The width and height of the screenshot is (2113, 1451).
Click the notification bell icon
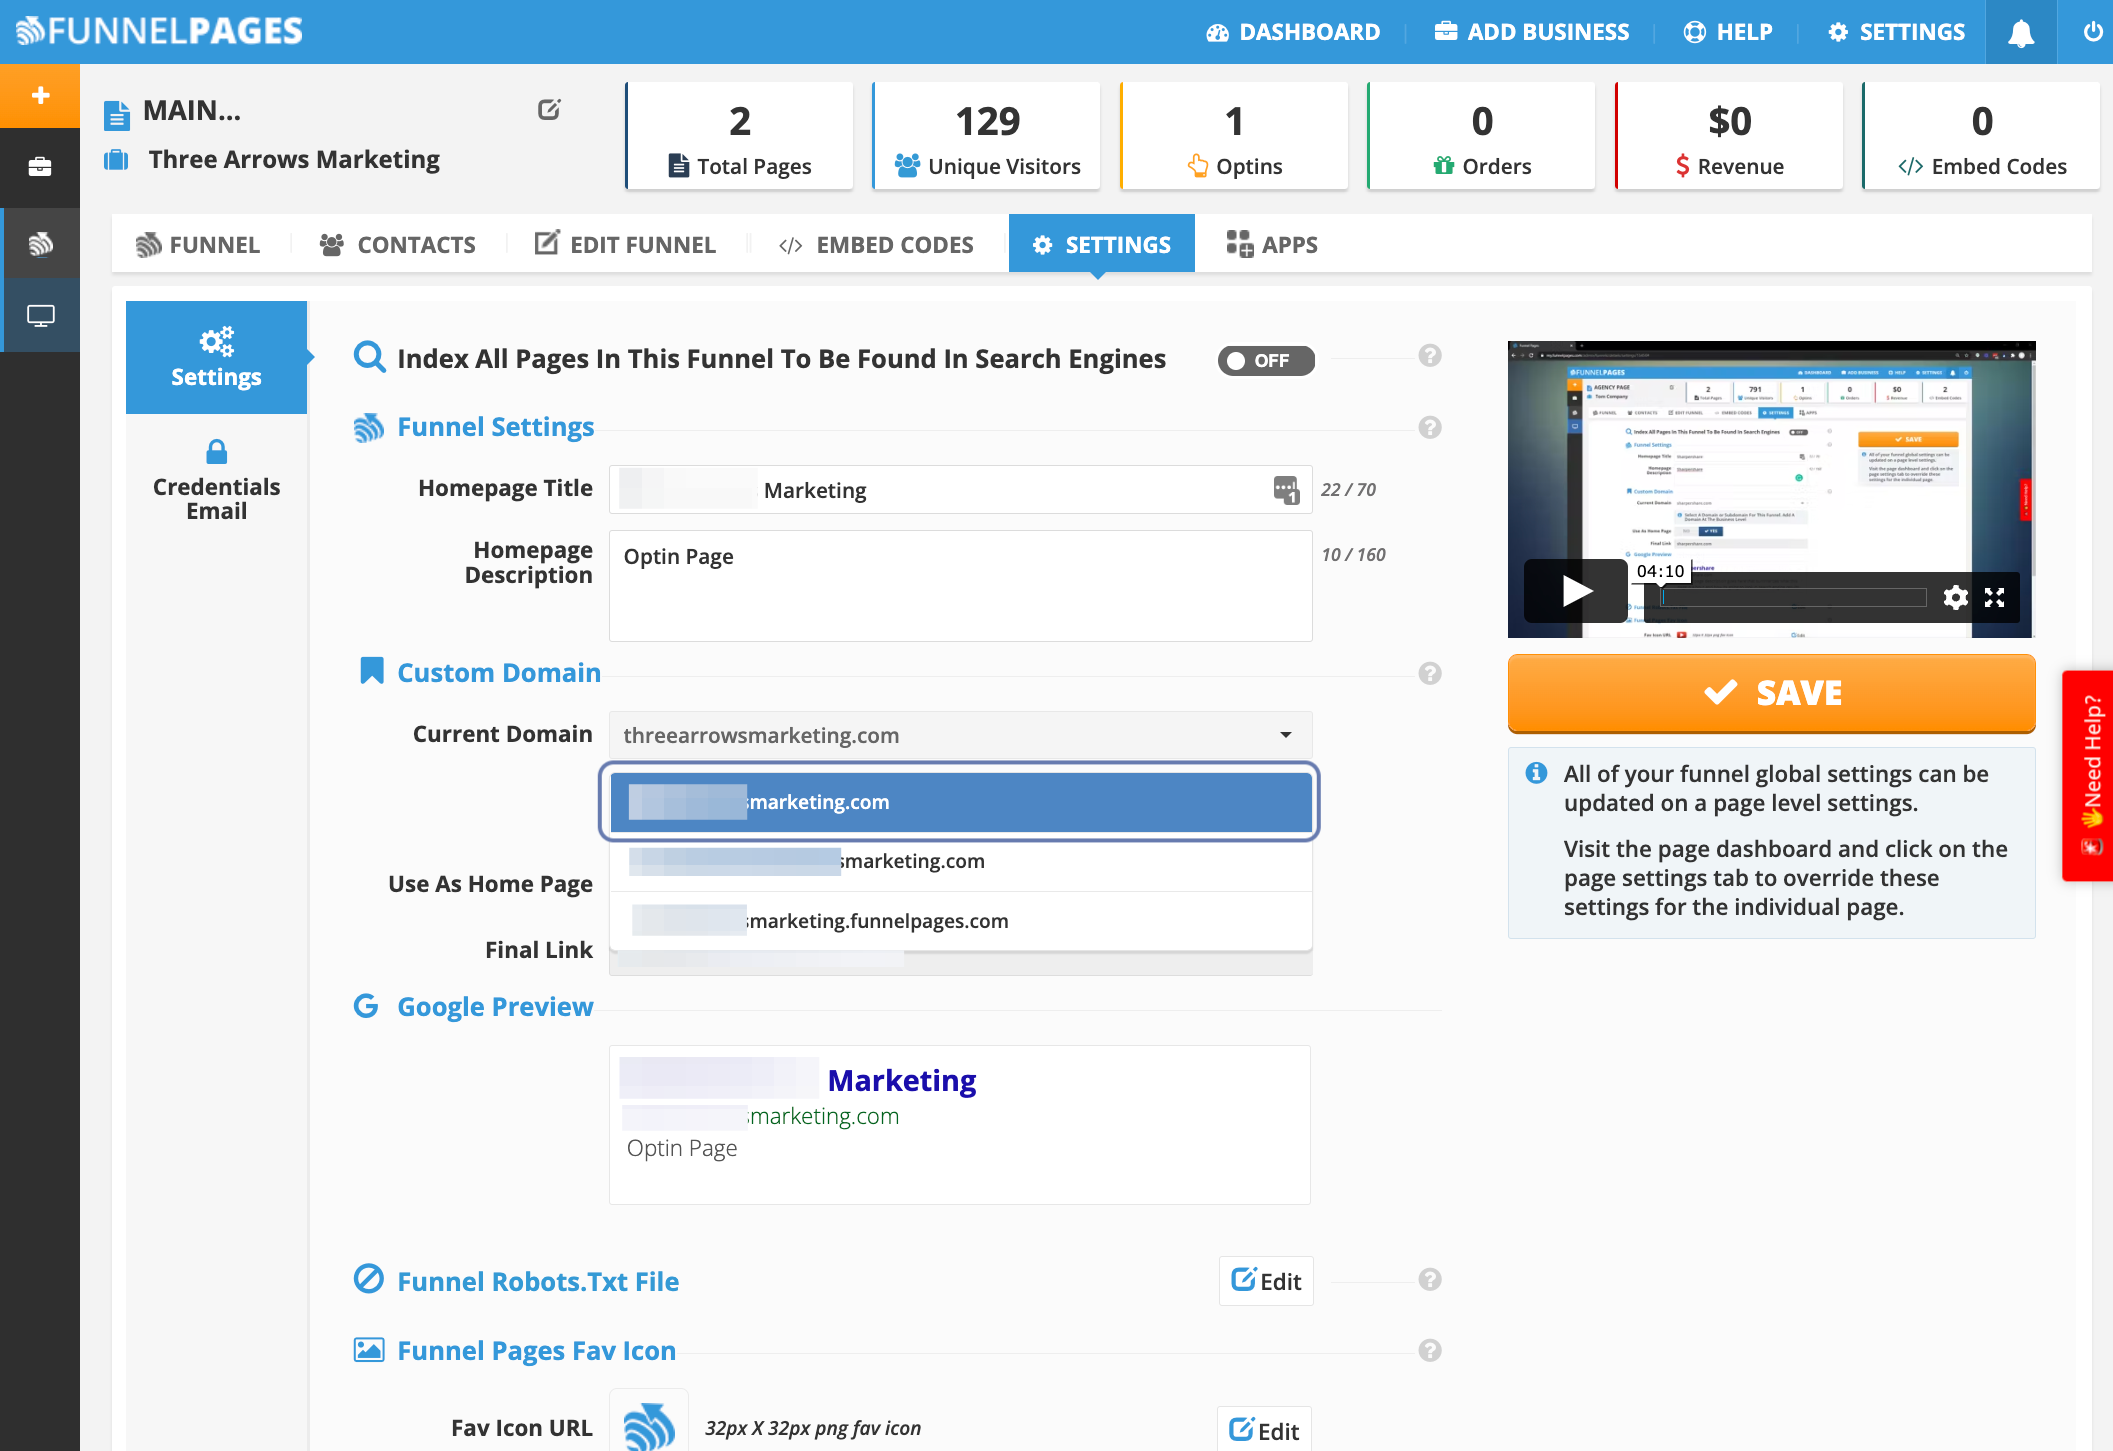2020,33
